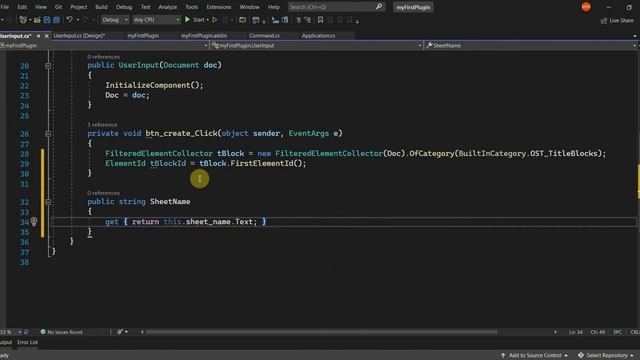This screenshot has width=640, height=360.
Task: Open the Git menu
Action: pos(58,7)
